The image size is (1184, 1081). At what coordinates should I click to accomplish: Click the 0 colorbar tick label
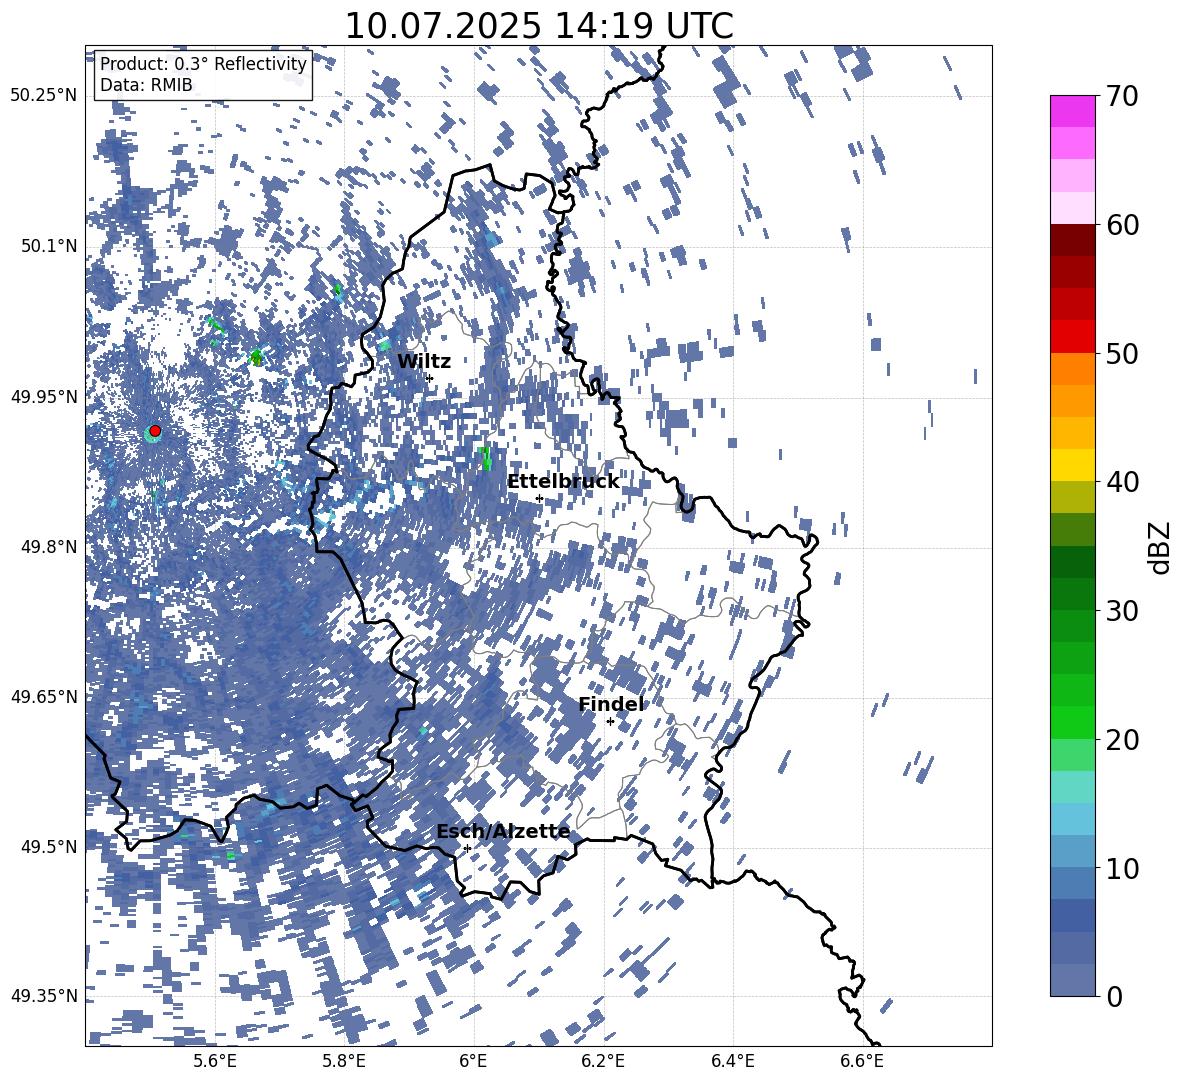(x=1114, y=996)
